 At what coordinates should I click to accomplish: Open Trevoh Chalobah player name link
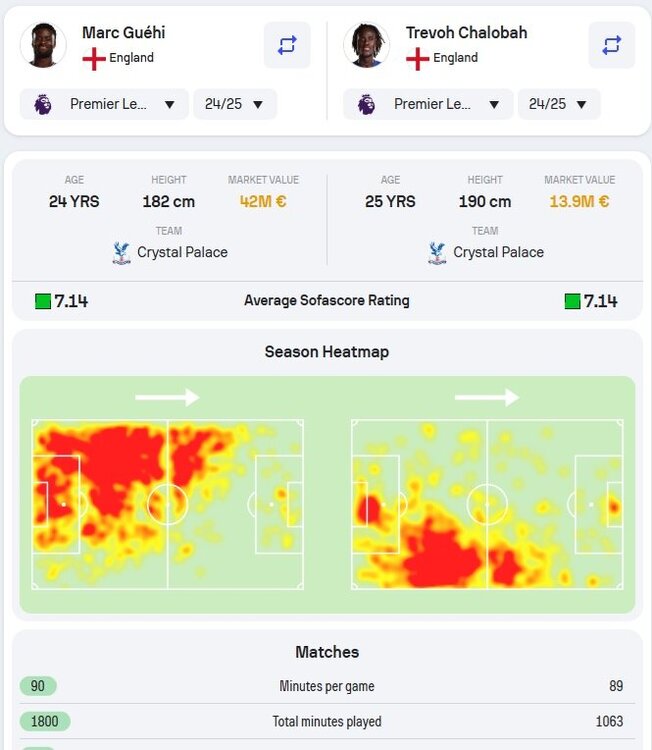tap(466, 33)
